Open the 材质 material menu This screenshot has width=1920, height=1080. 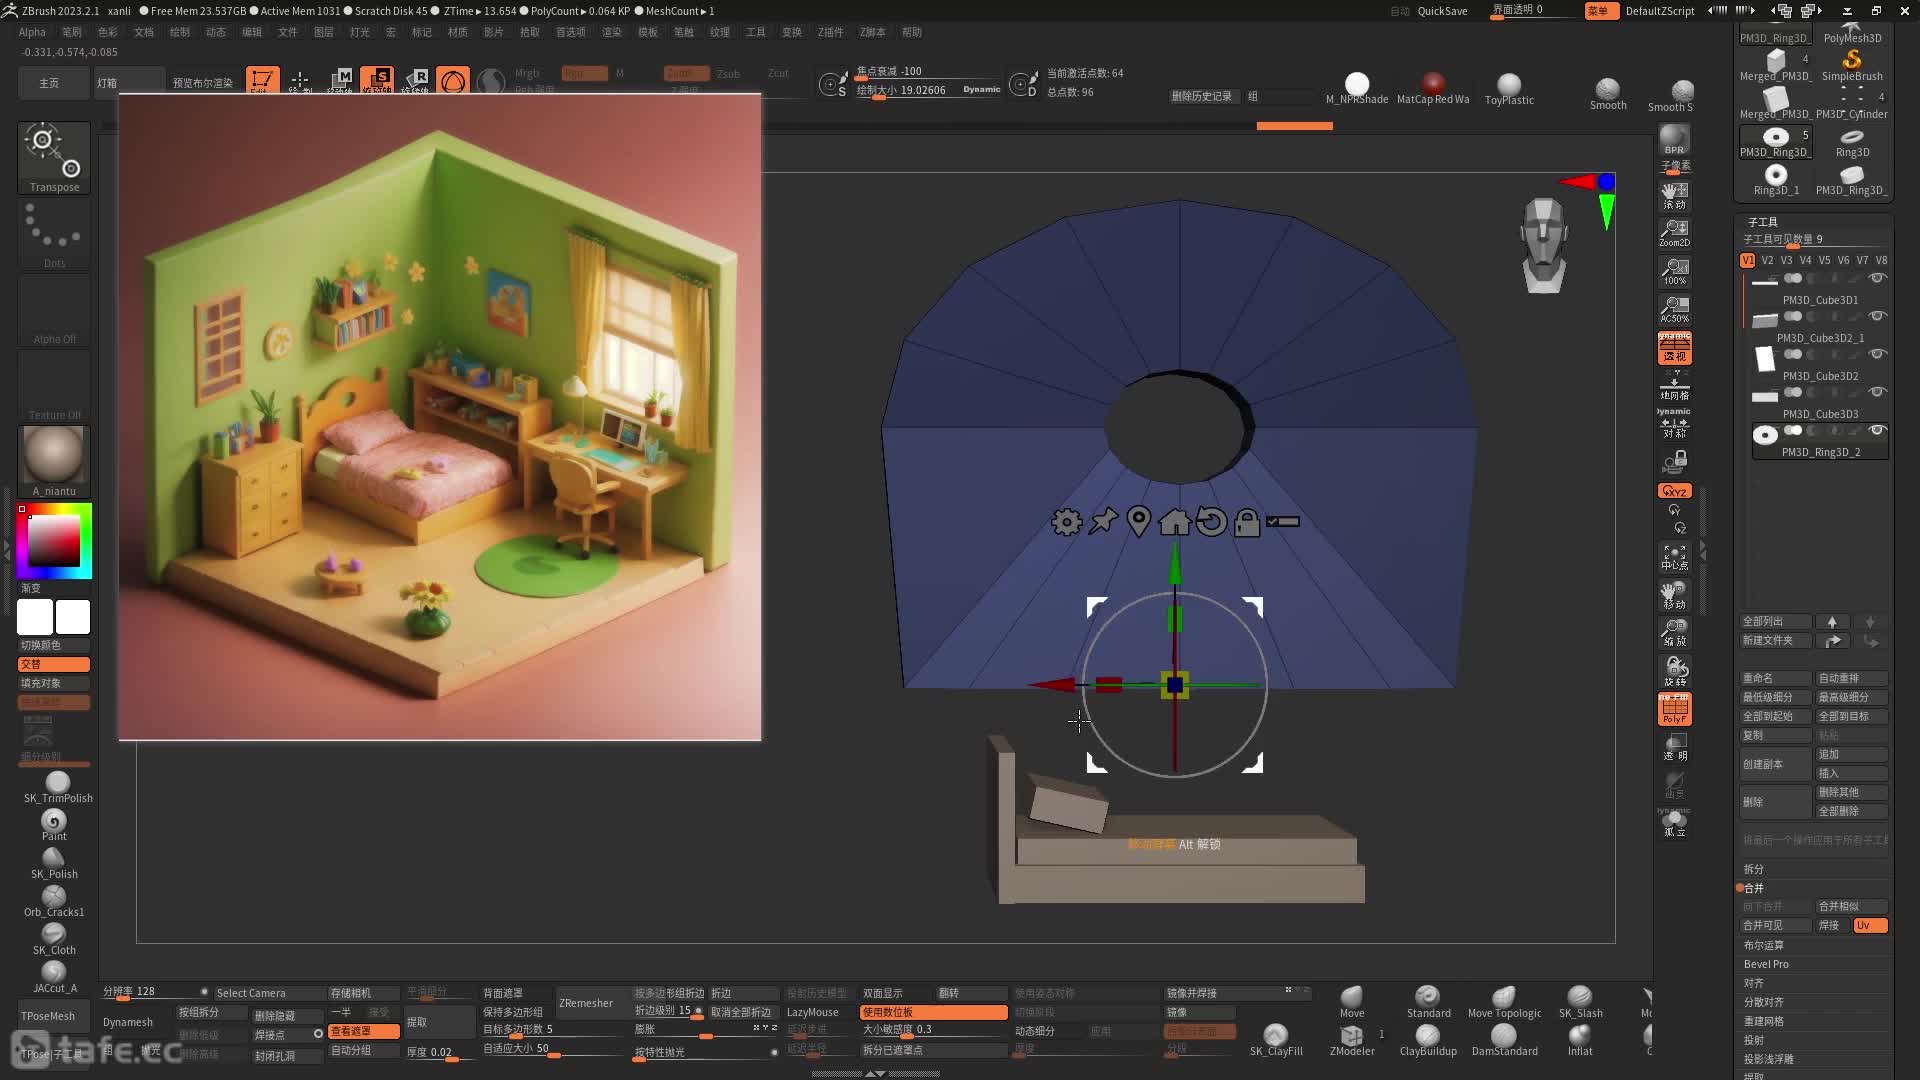[458, 32]
